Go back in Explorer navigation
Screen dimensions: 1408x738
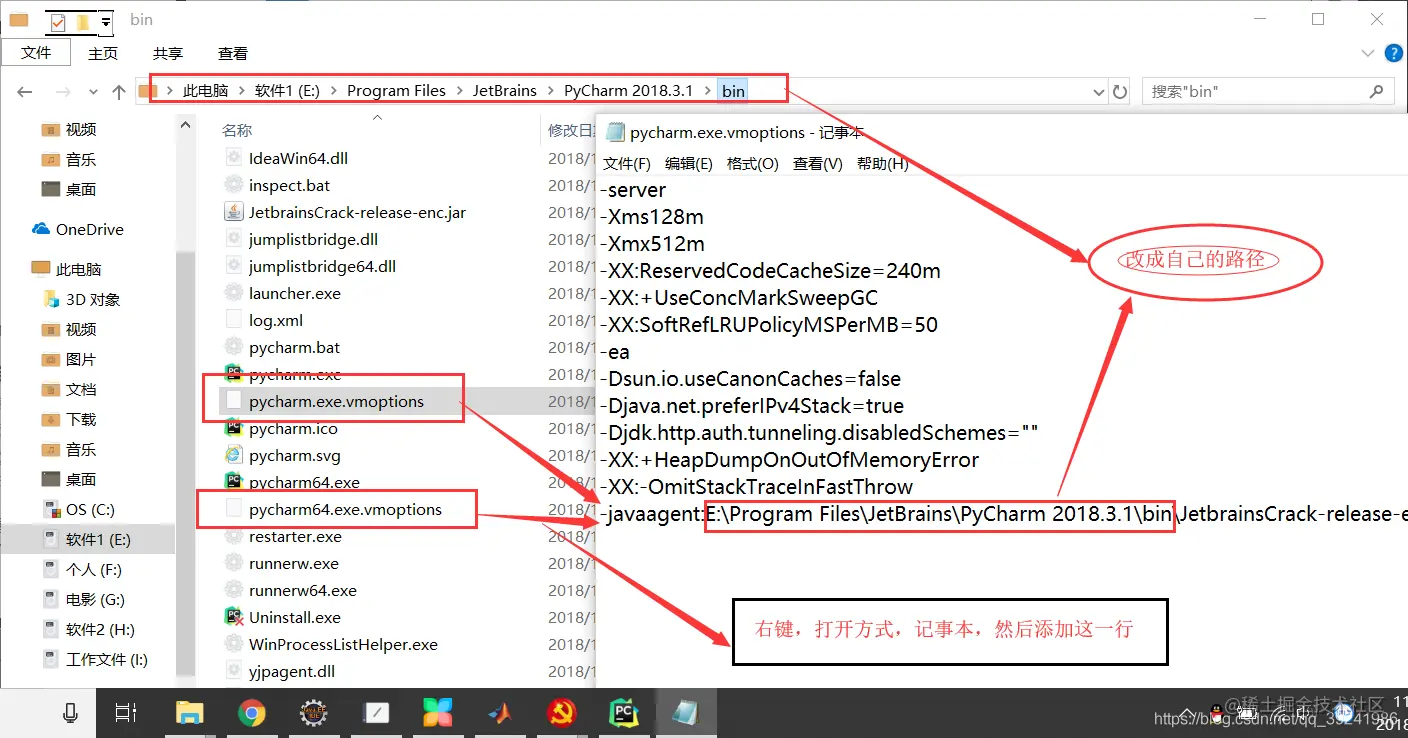pyautogui.click(x=25, y=91)
